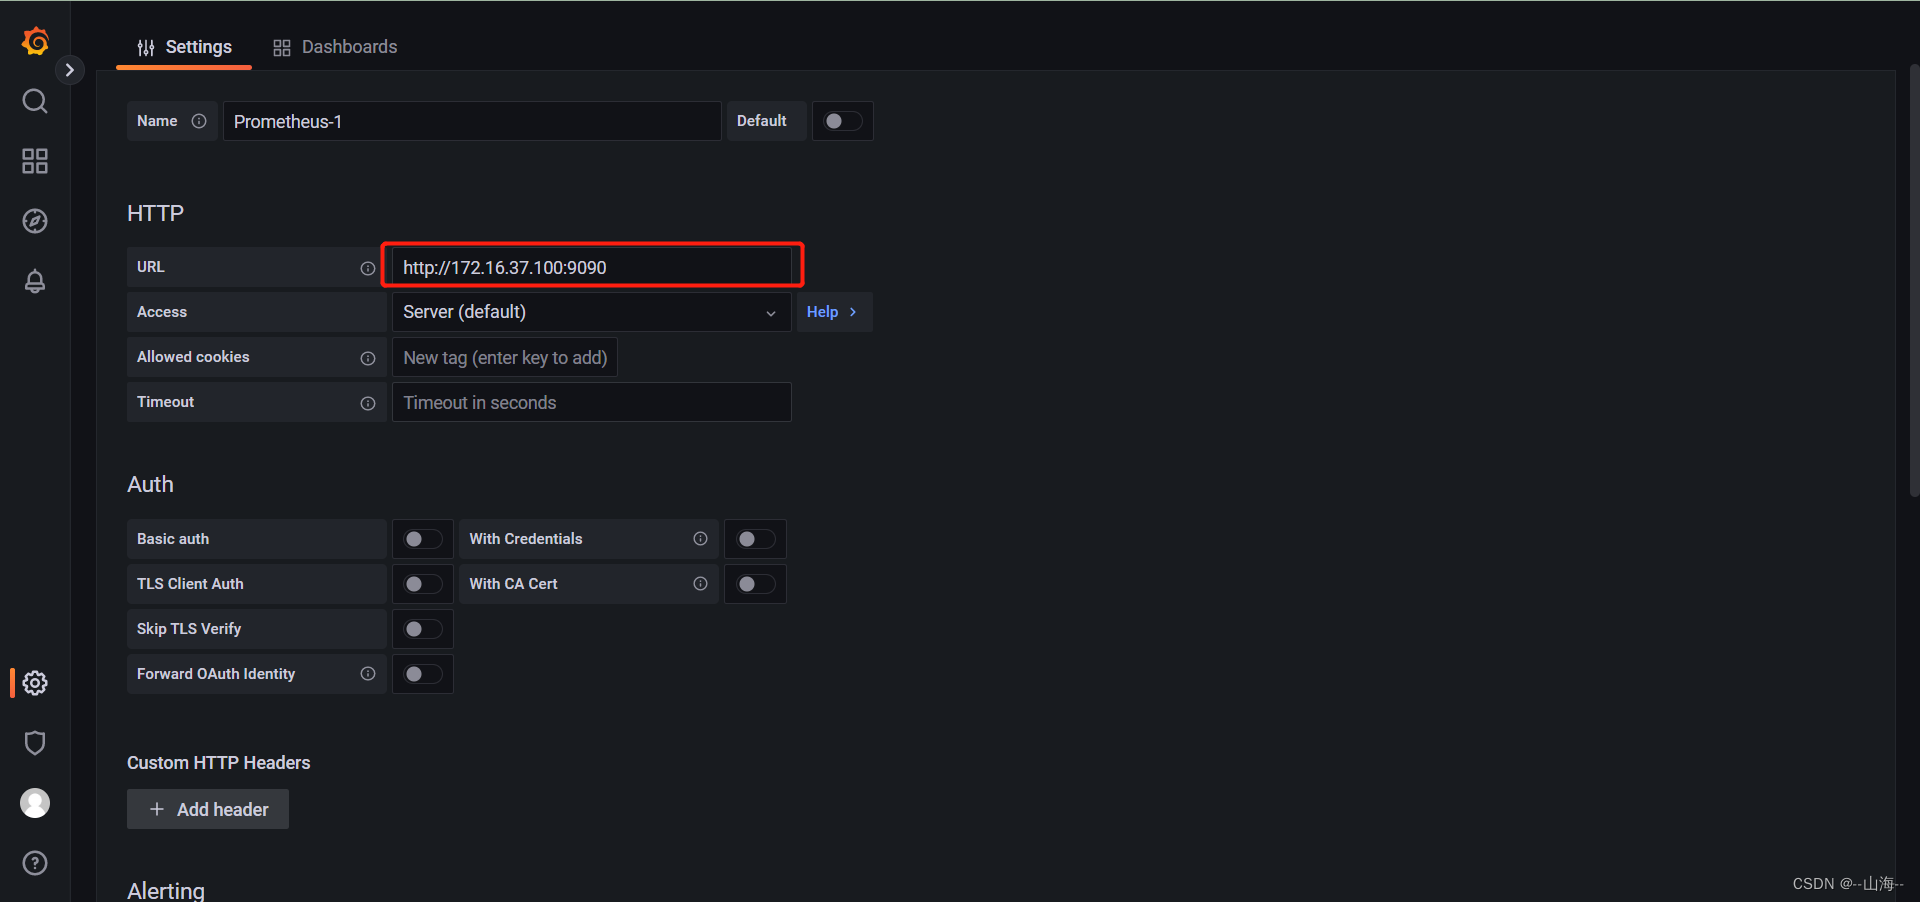Open the search magnifier icon in the sidebar
The image size is (1920, 902).
click(35, 101)
